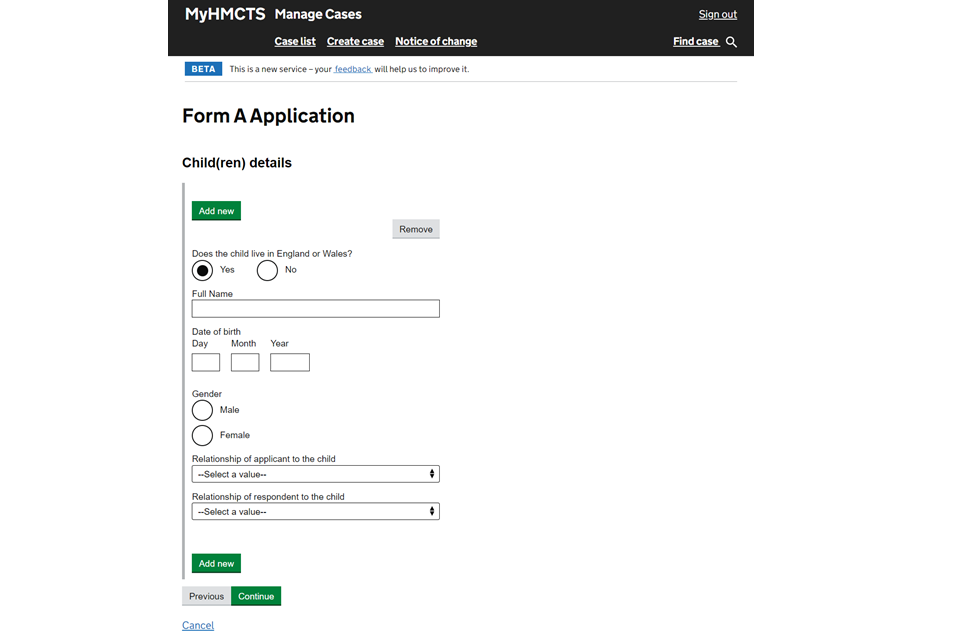
Task: Open Relationship of respondent to the child dropdown
Action: tap(315, 511)
